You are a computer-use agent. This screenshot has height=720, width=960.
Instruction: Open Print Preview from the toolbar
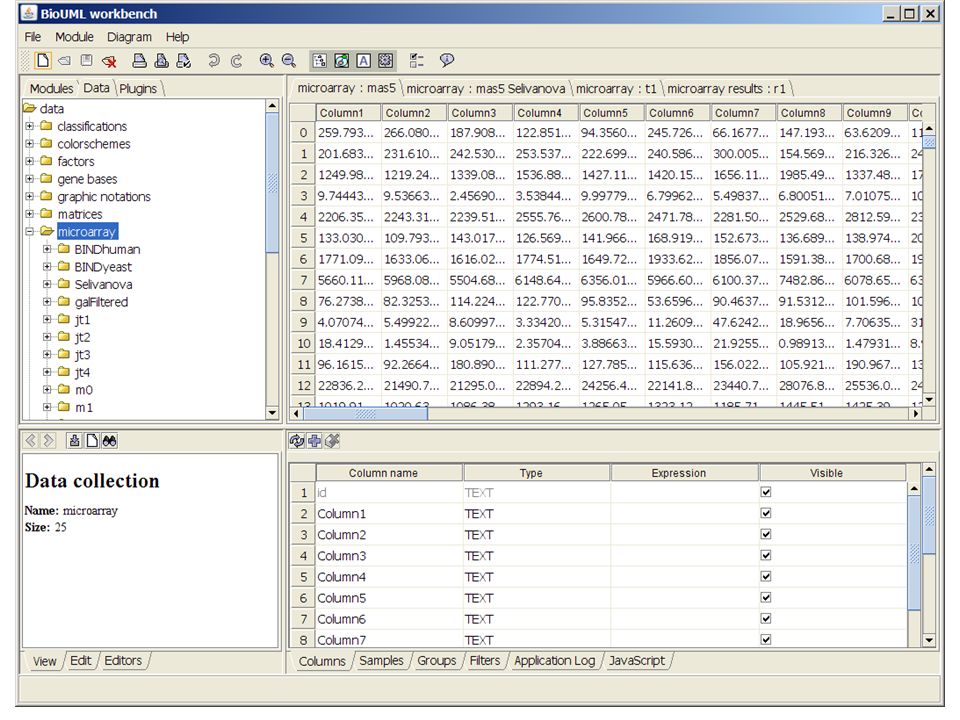point(162,60)
